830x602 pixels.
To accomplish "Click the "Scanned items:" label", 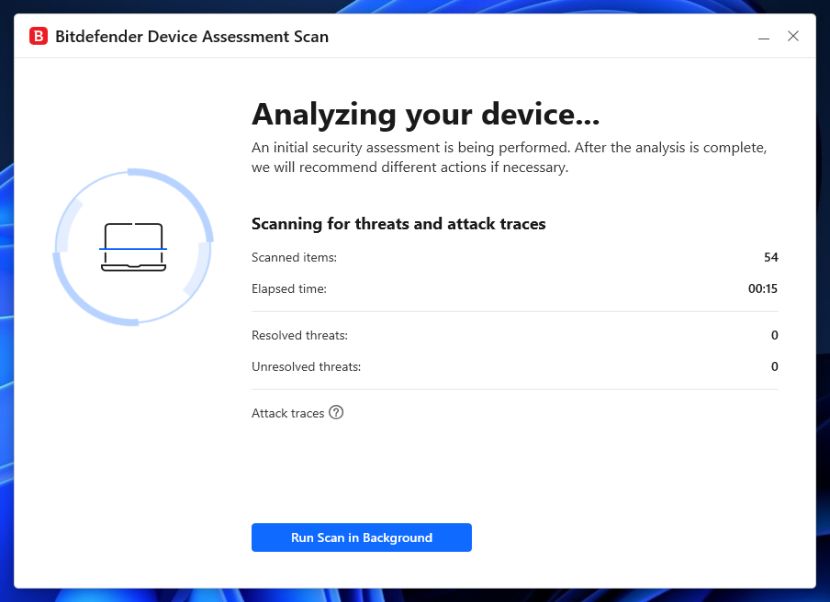I will (x=294, y=257).
